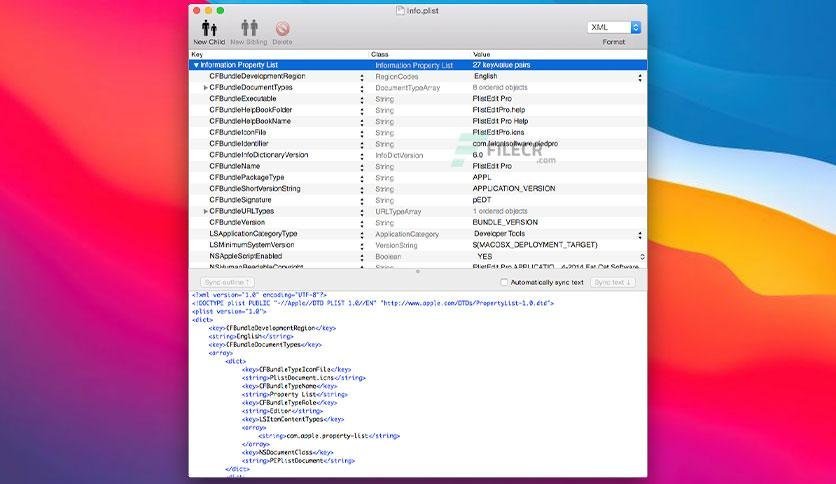Click the value '$(MACOSX_DEPLOYMENT_TARGET)'

tap(535, 245)
